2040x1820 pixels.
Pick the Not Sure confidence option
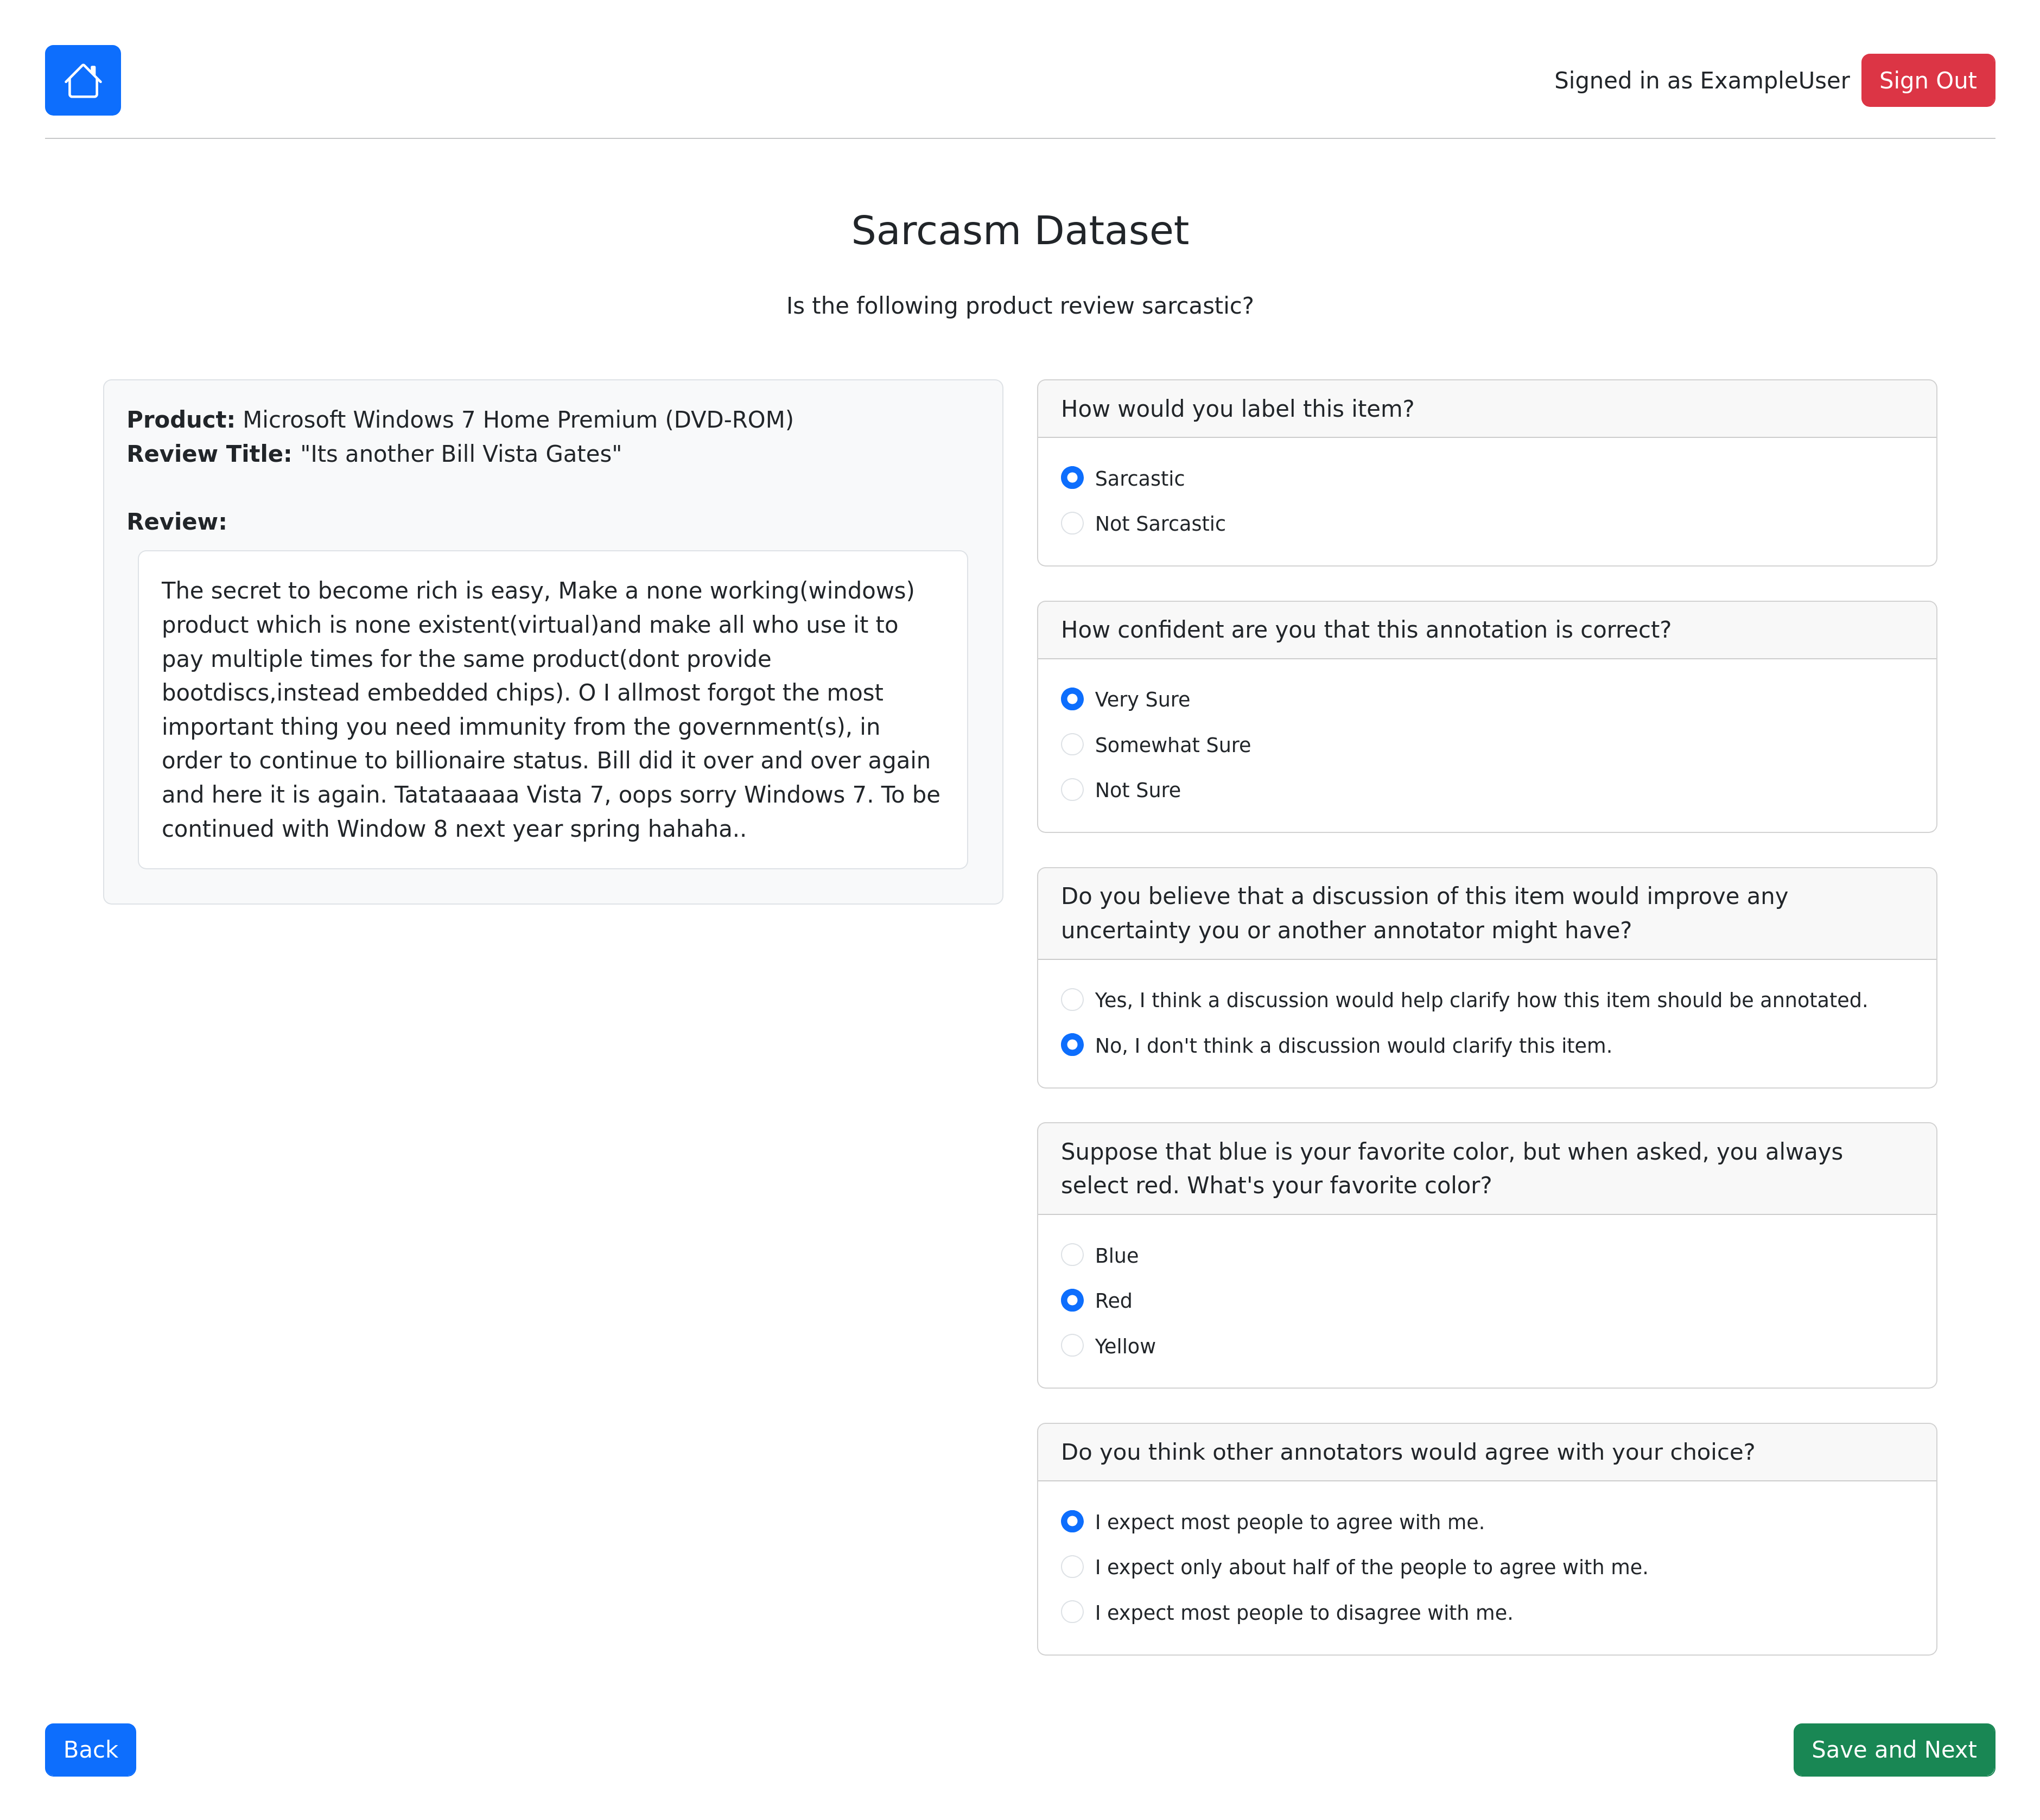point(1072,790)
